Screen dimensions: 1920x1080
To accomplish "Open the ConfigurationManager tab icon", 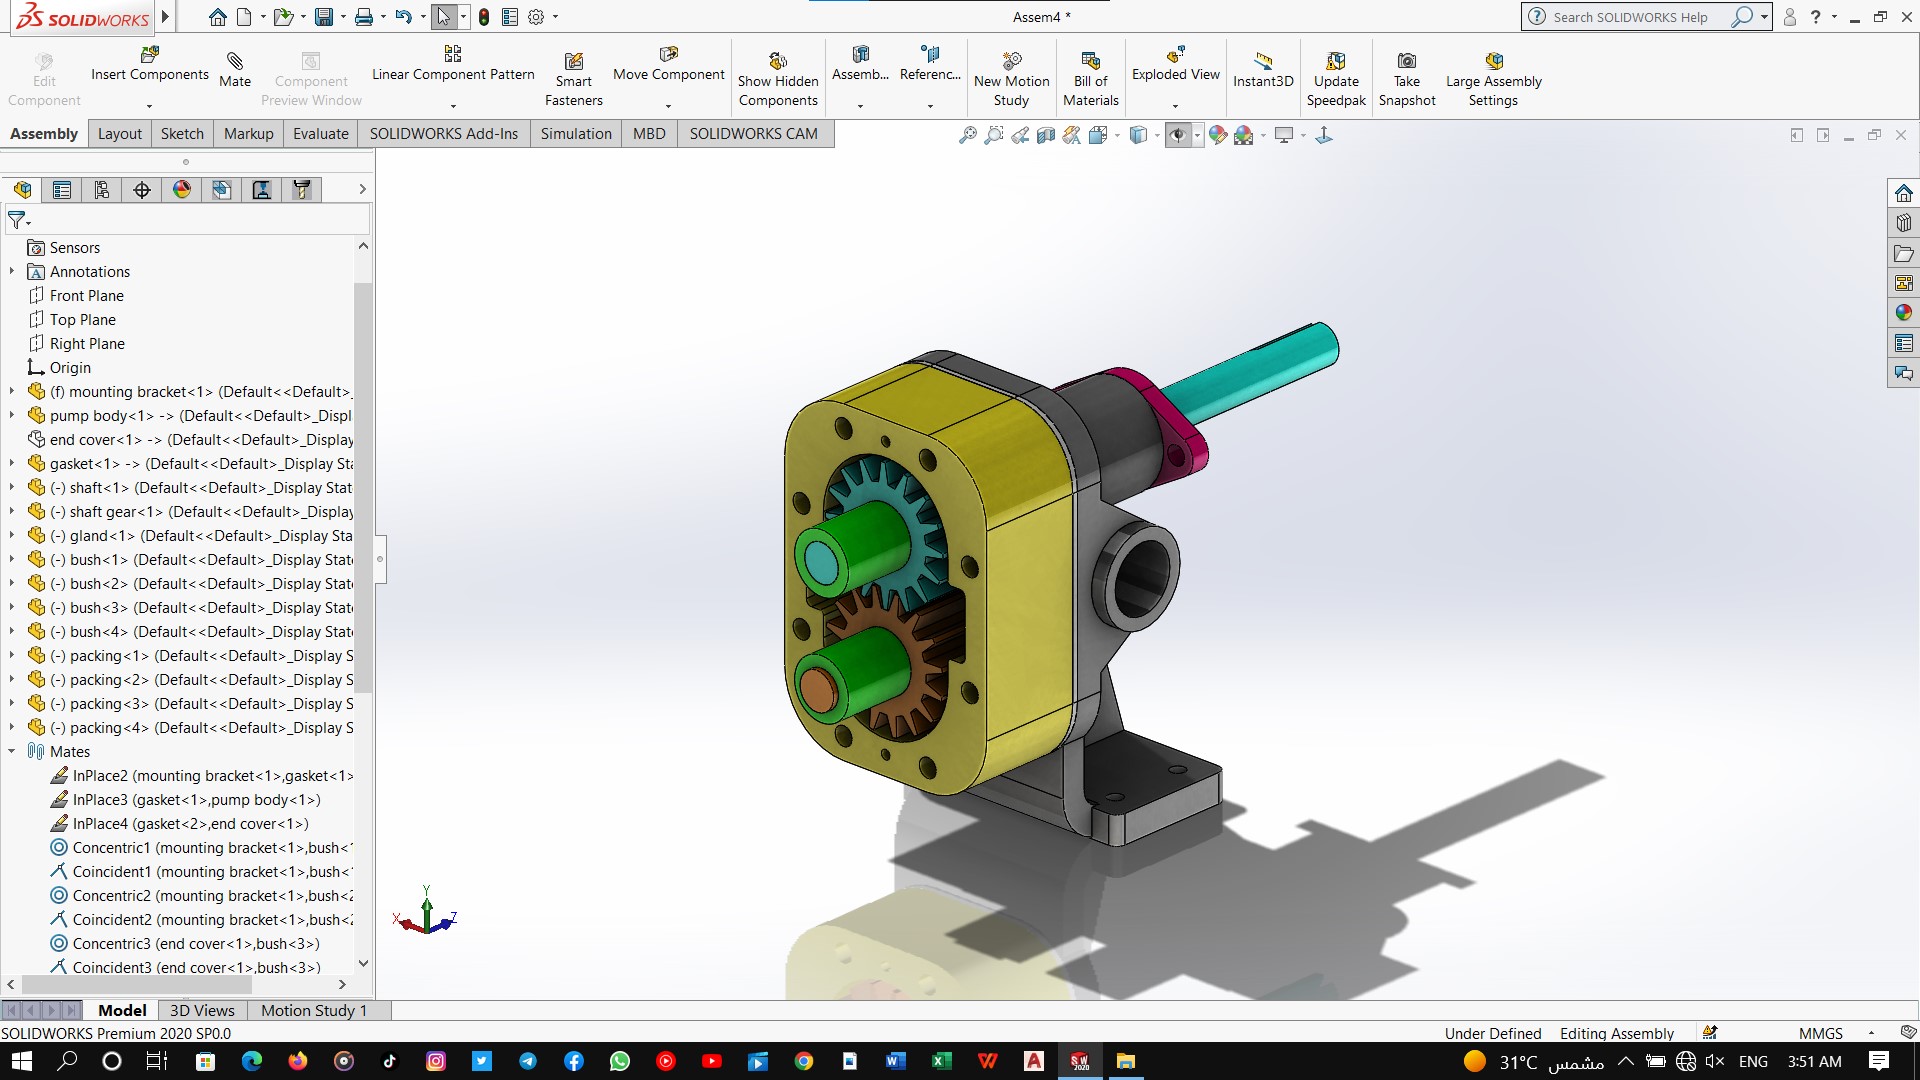I will point(102,190).
